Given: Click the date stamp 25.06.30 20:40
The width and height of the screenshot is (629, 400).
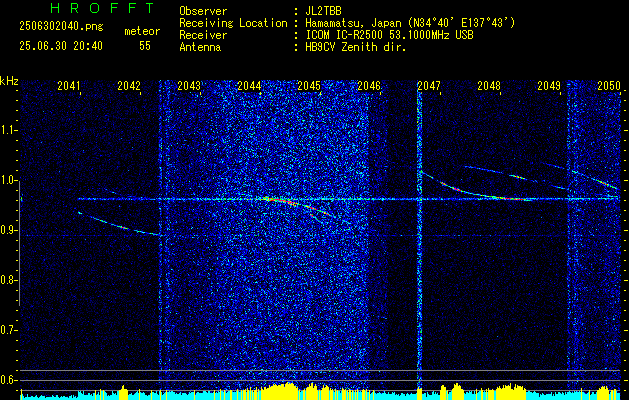Looking at the screenshot, I should point(61,46).
